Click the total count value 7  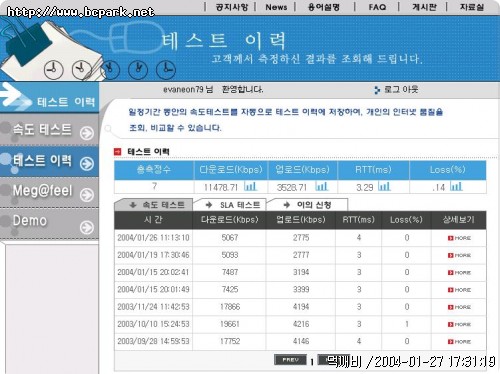click(x=154, y=186)
